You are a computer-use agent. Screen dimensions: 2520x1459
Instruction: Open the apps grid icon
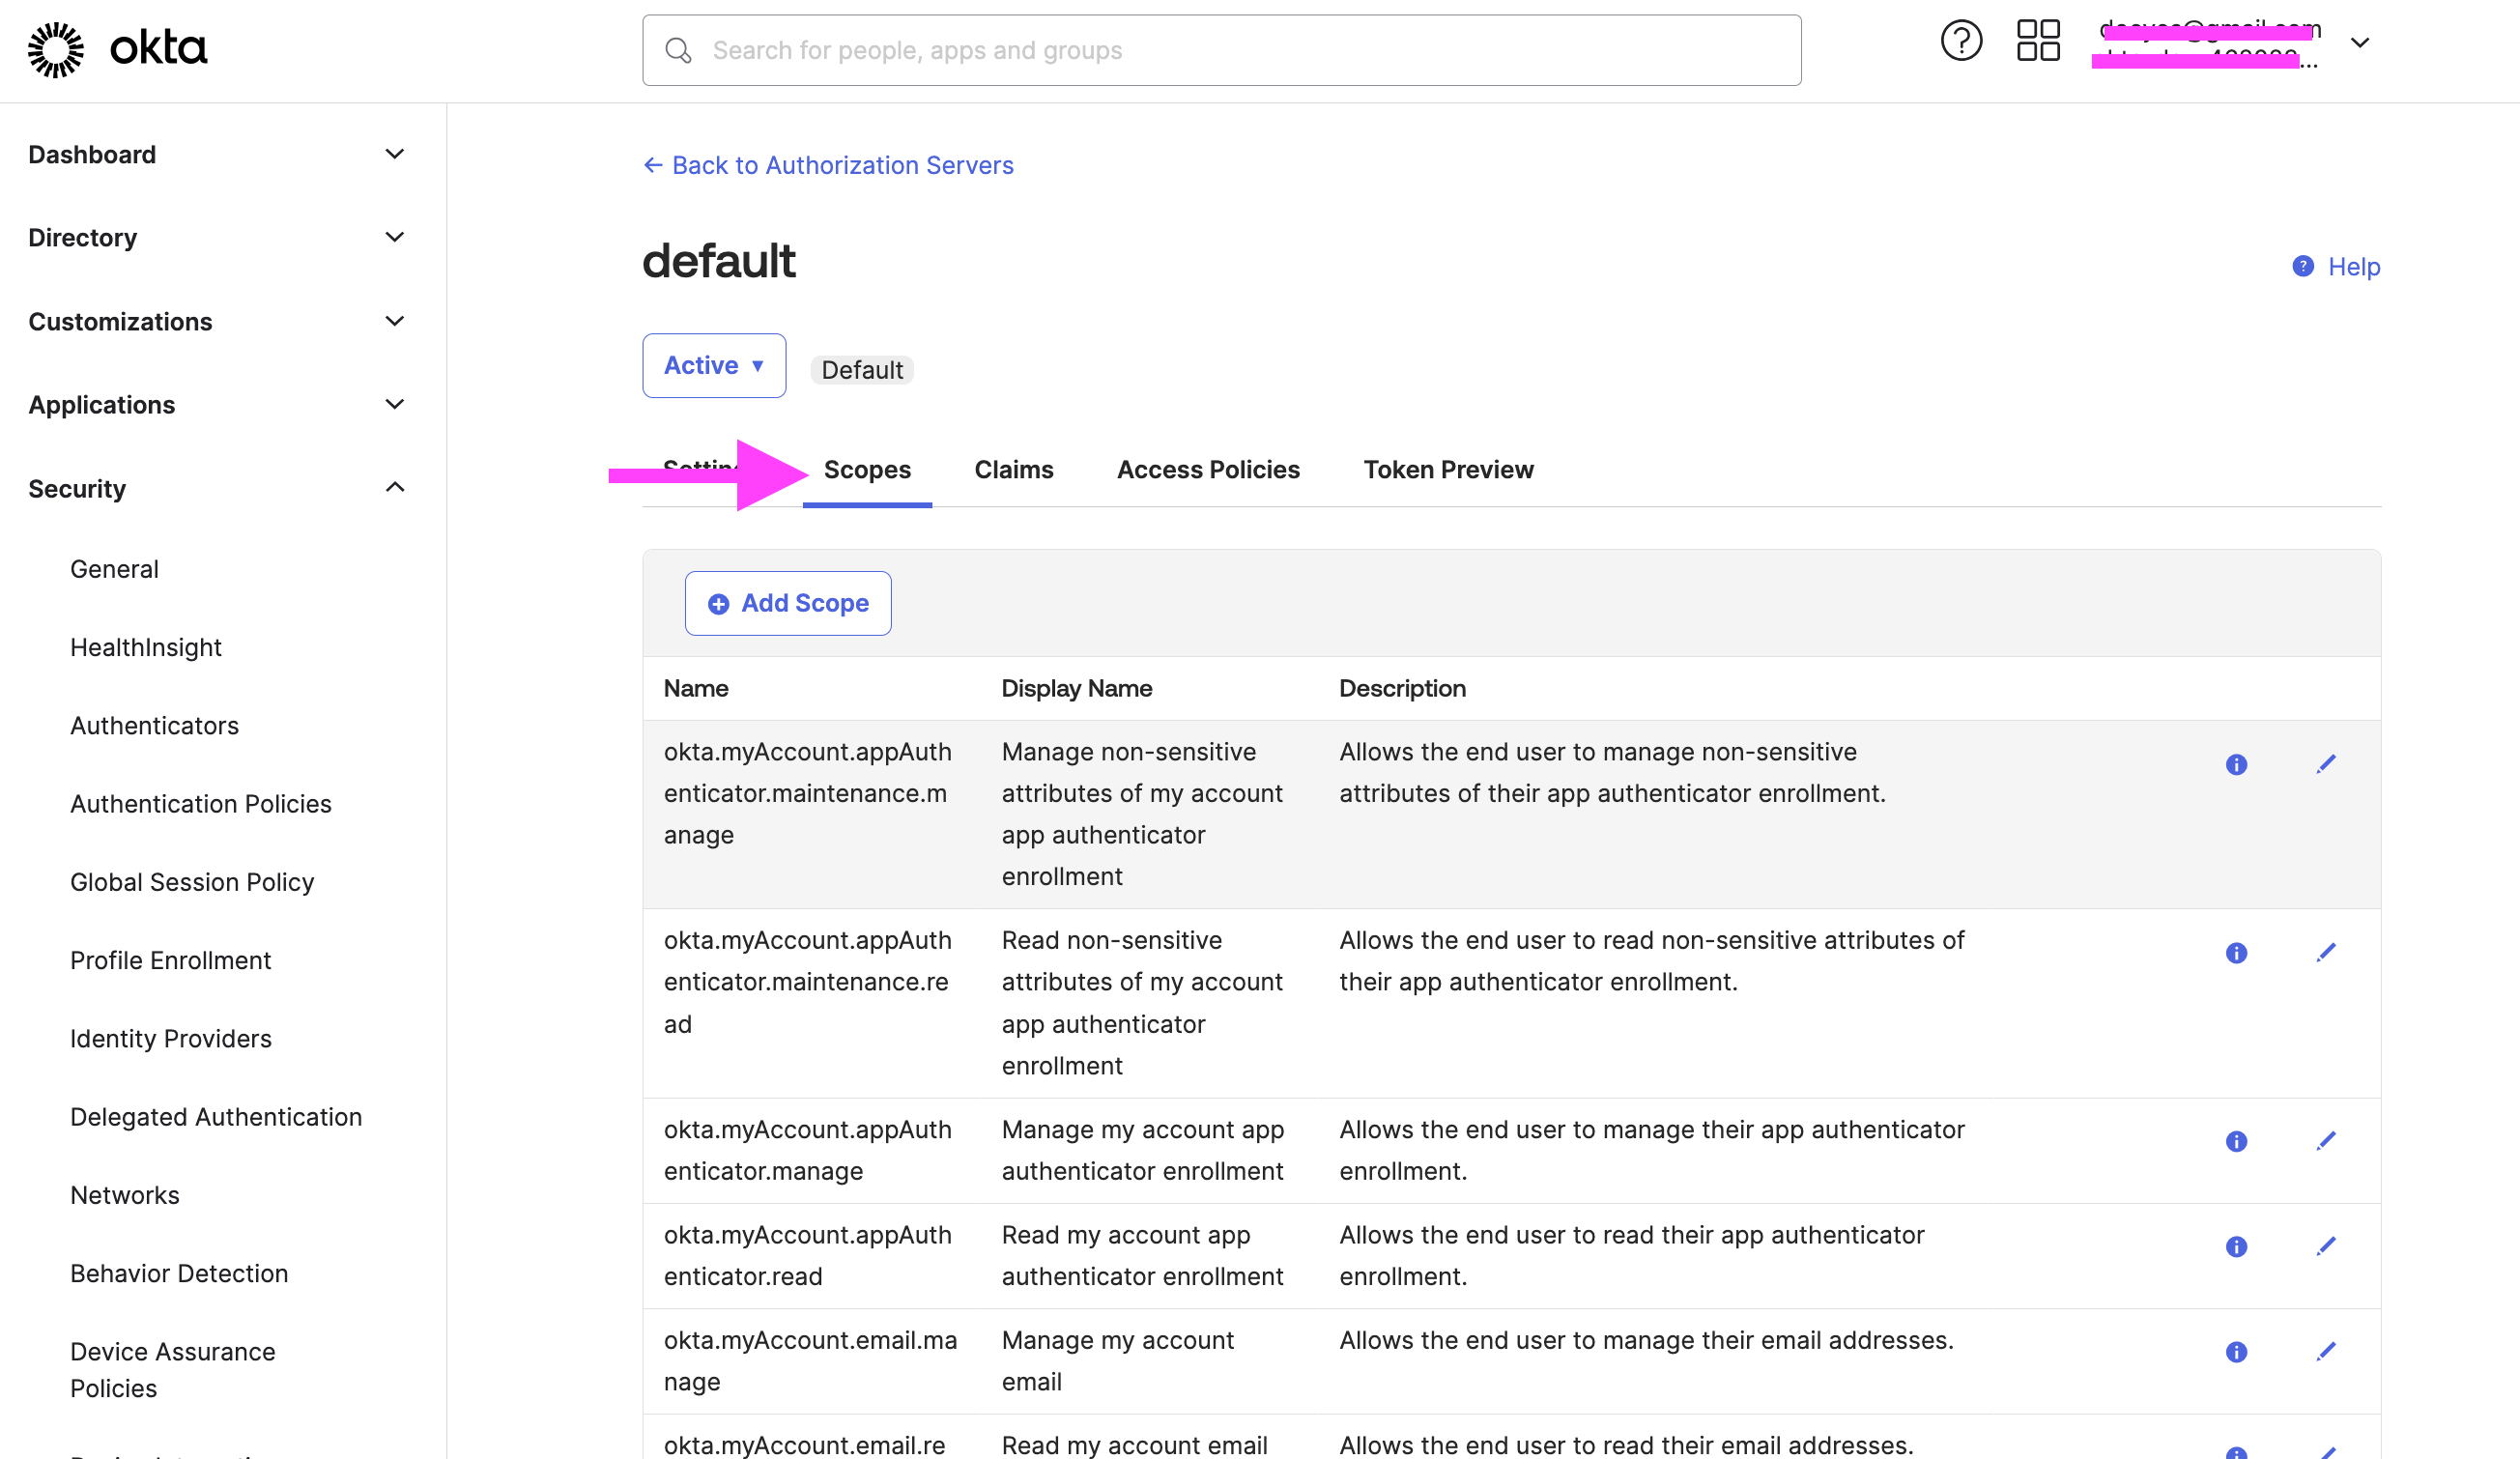coord(2038,41)
